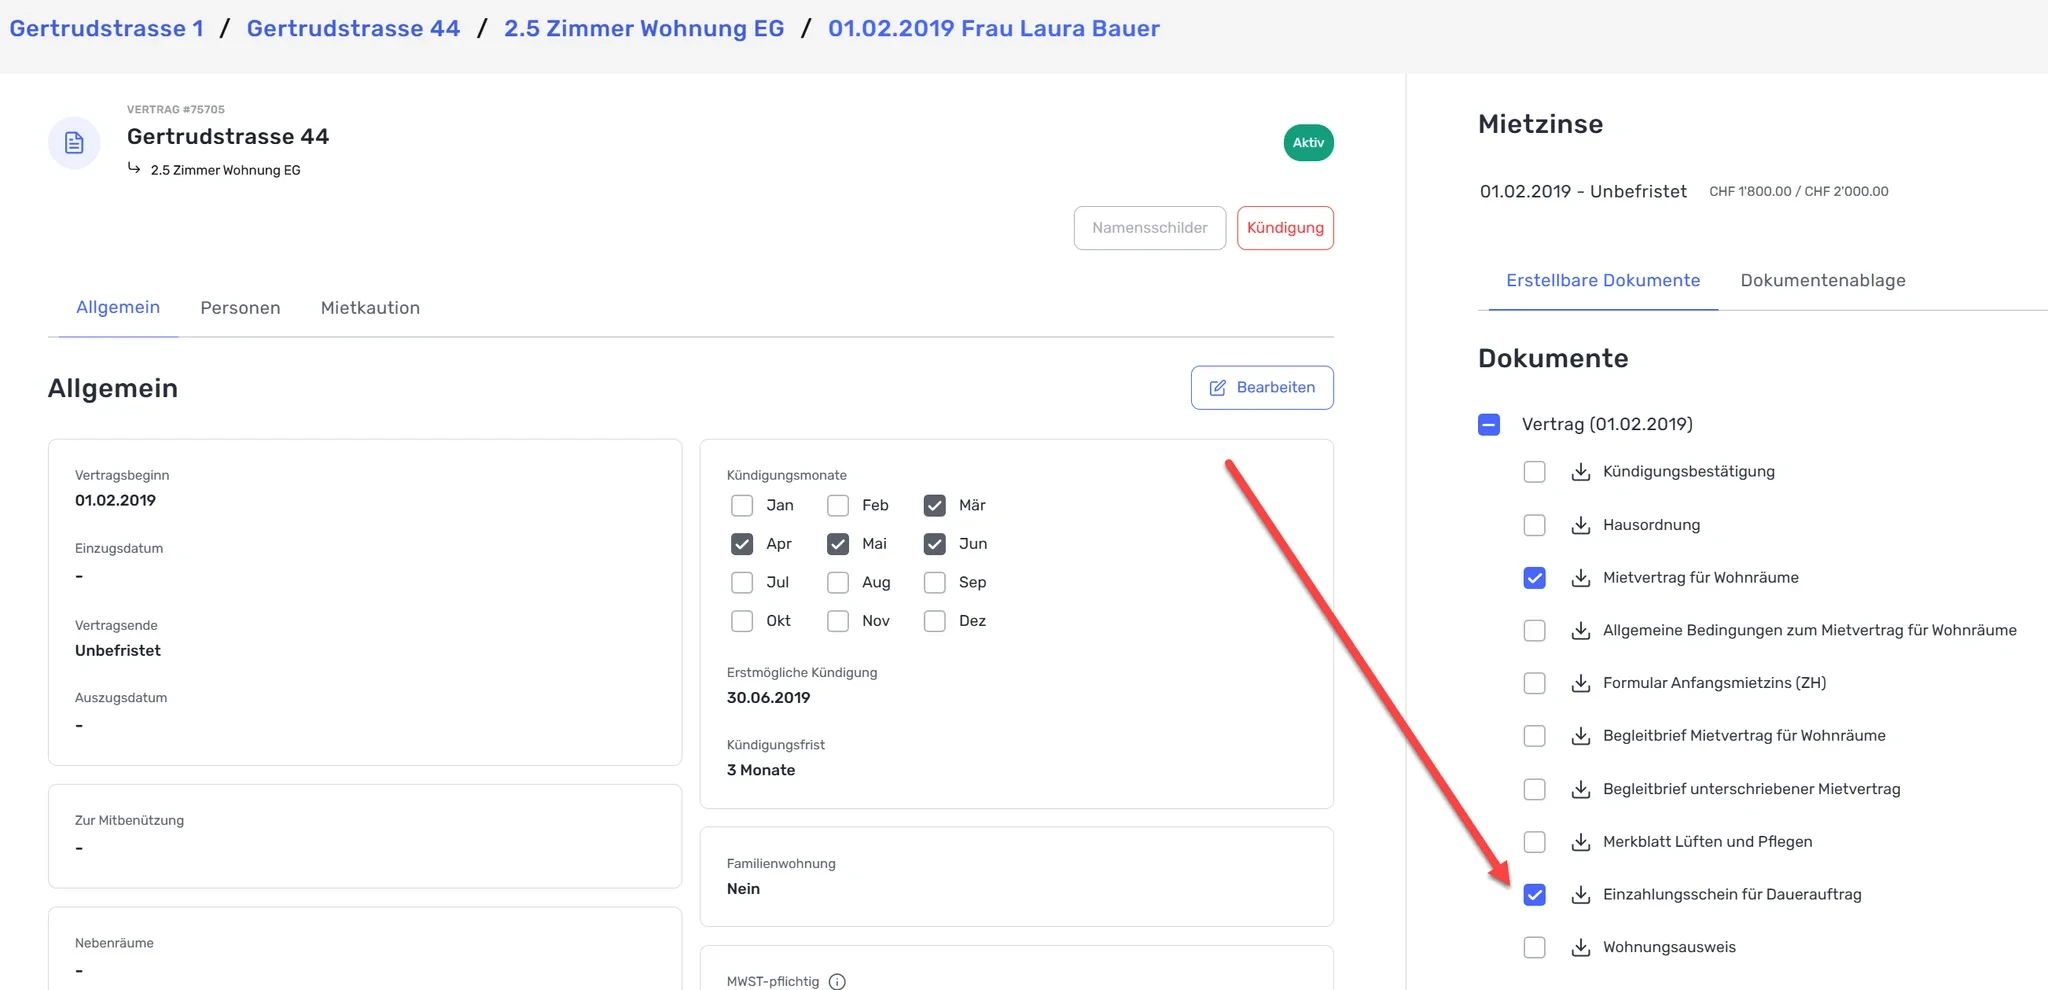Download Merkblatt Lüften und Pflegen
Screen dimensions: 2048x990
tap(1580, 842)
